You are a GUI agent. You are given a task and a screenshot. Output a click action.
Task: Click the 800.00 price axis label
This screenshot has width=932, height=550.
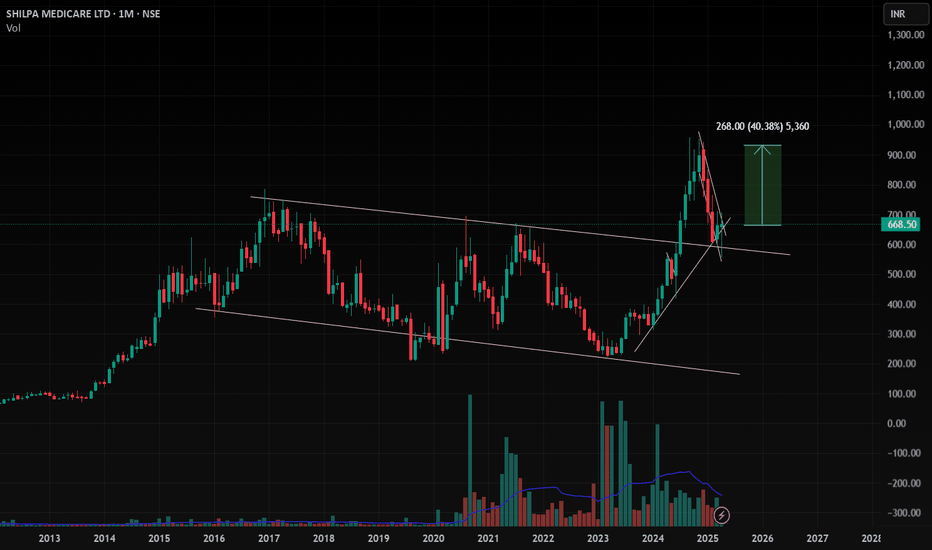coord(902,185)
